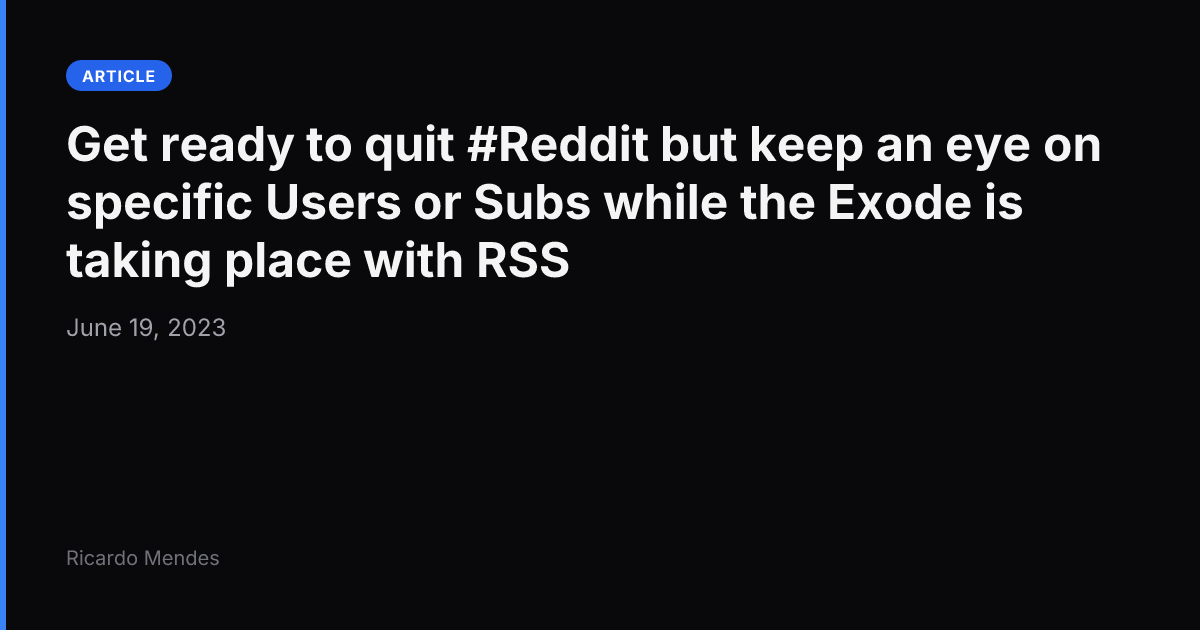This screenshot has width=1200, height=630.
Task: Click the blue ARTICLE badge
Action: [x=119, y=76]
